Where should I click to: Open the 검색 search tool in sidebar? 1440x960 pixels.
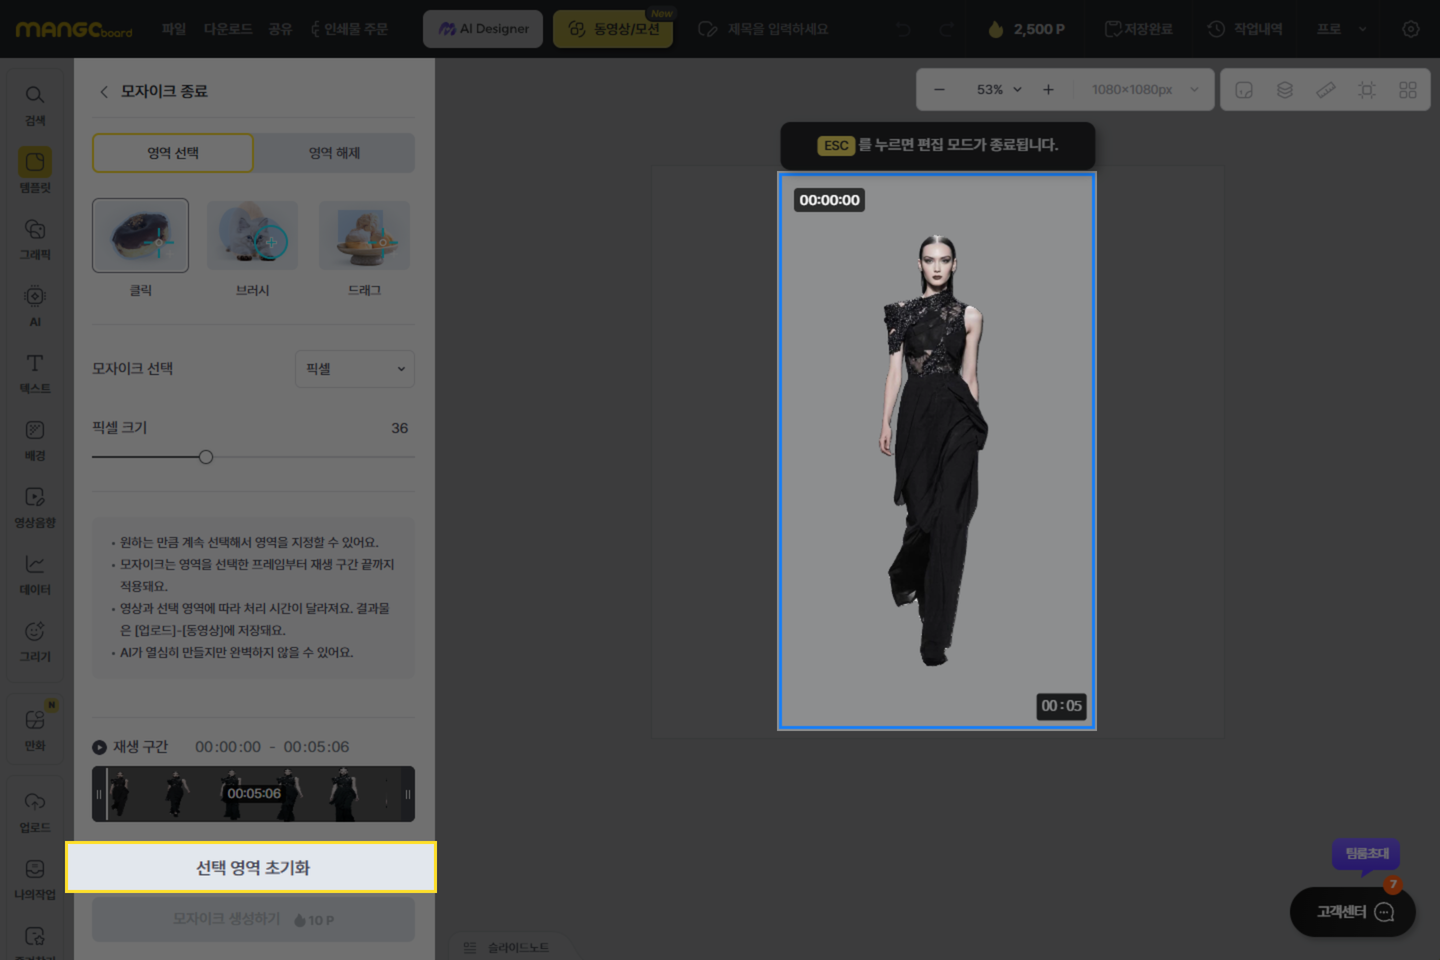35,105
